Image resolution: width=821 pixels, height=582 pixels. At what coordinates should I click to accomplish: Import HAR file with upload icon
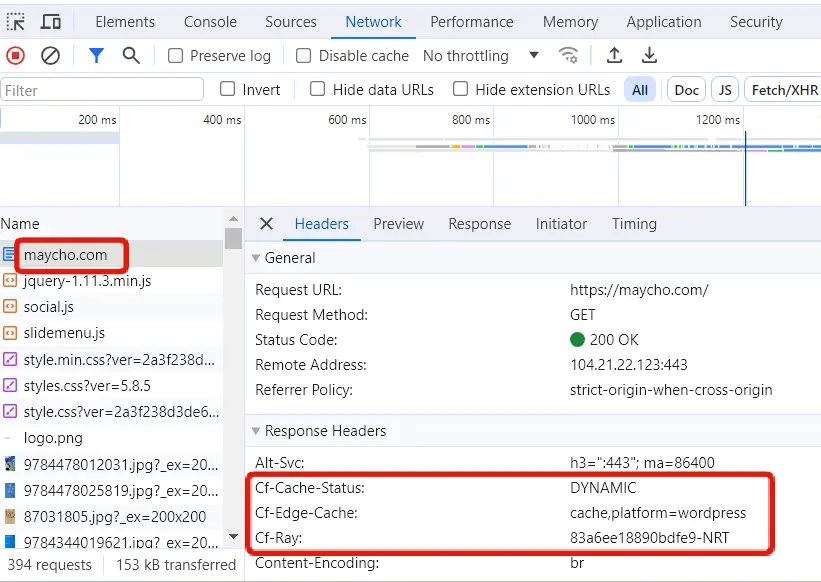tap(615, 56)
